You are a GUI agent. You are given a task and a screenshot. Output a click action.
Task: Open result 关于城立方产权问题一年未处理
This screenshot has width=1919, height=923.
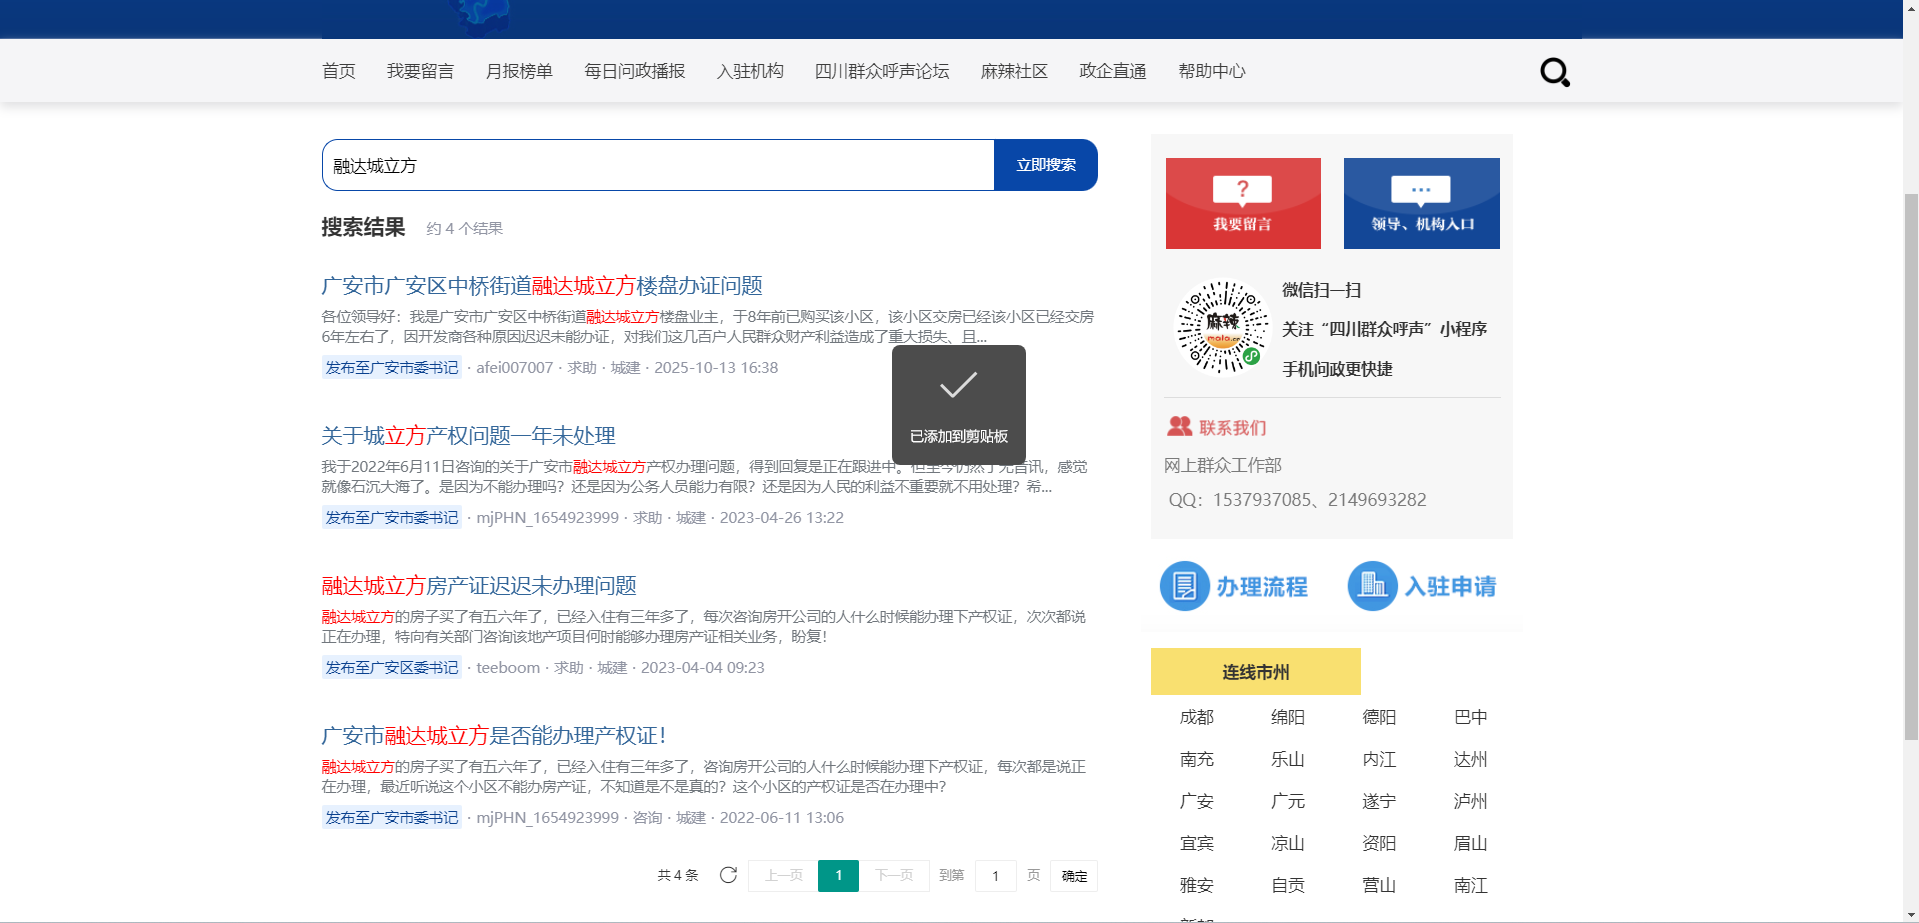tap(468, 436)
